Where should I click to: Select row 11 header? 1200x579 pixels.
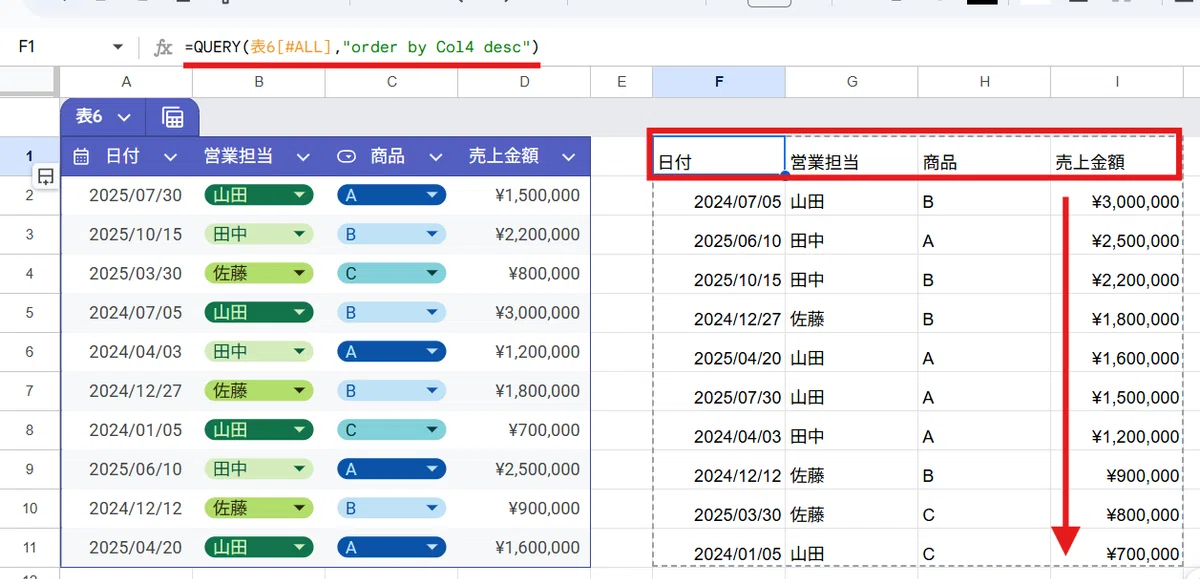click(30, 547)
